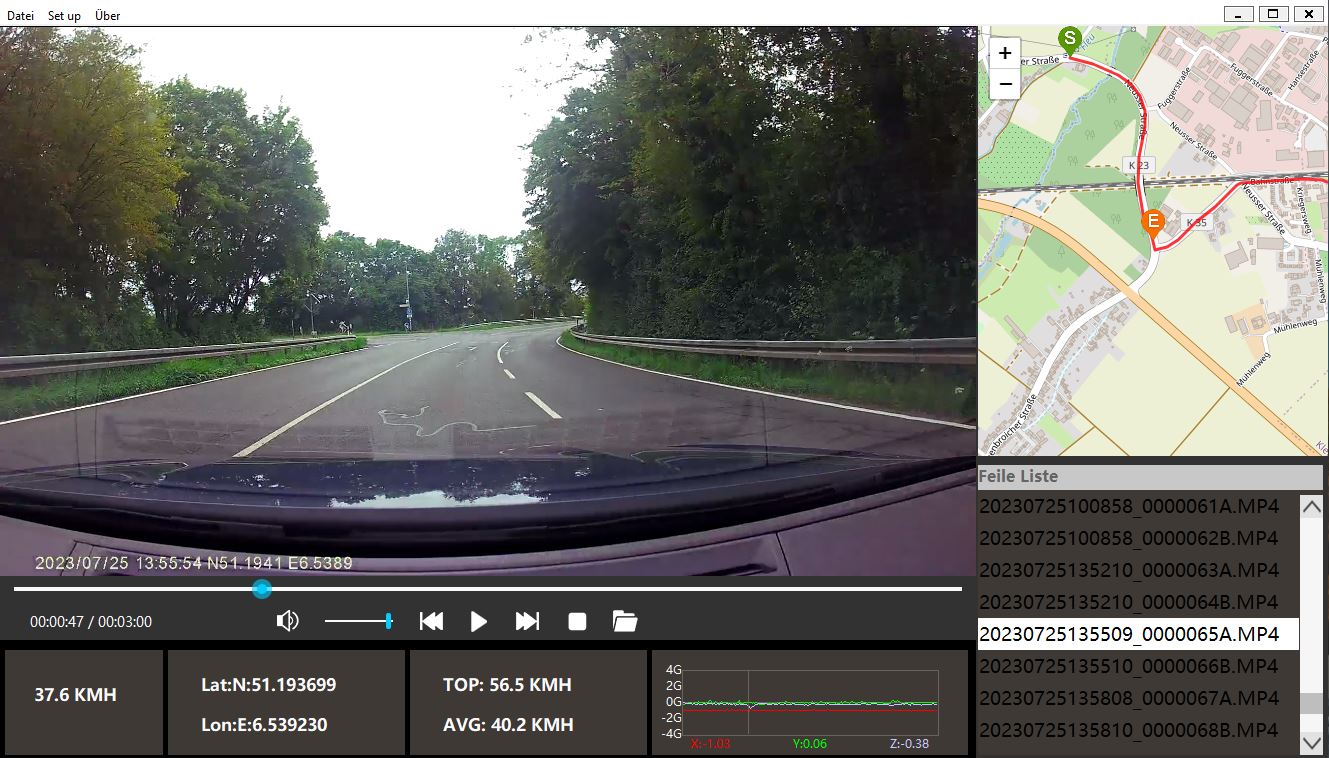Mute audio with the speaker icon

pyautogui.click(x=287, y=622)
